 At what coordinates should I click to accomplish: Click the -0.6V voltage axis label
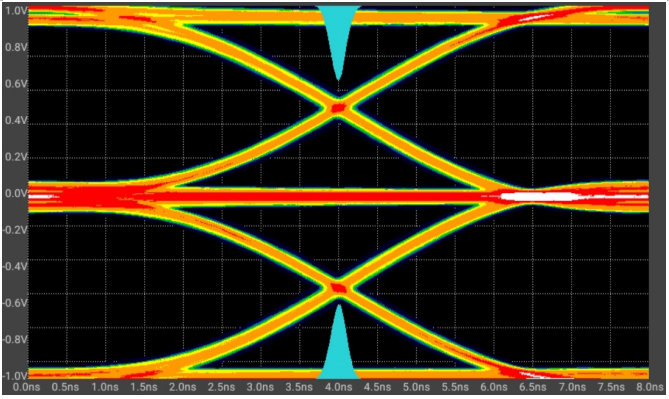pos(15,303)
